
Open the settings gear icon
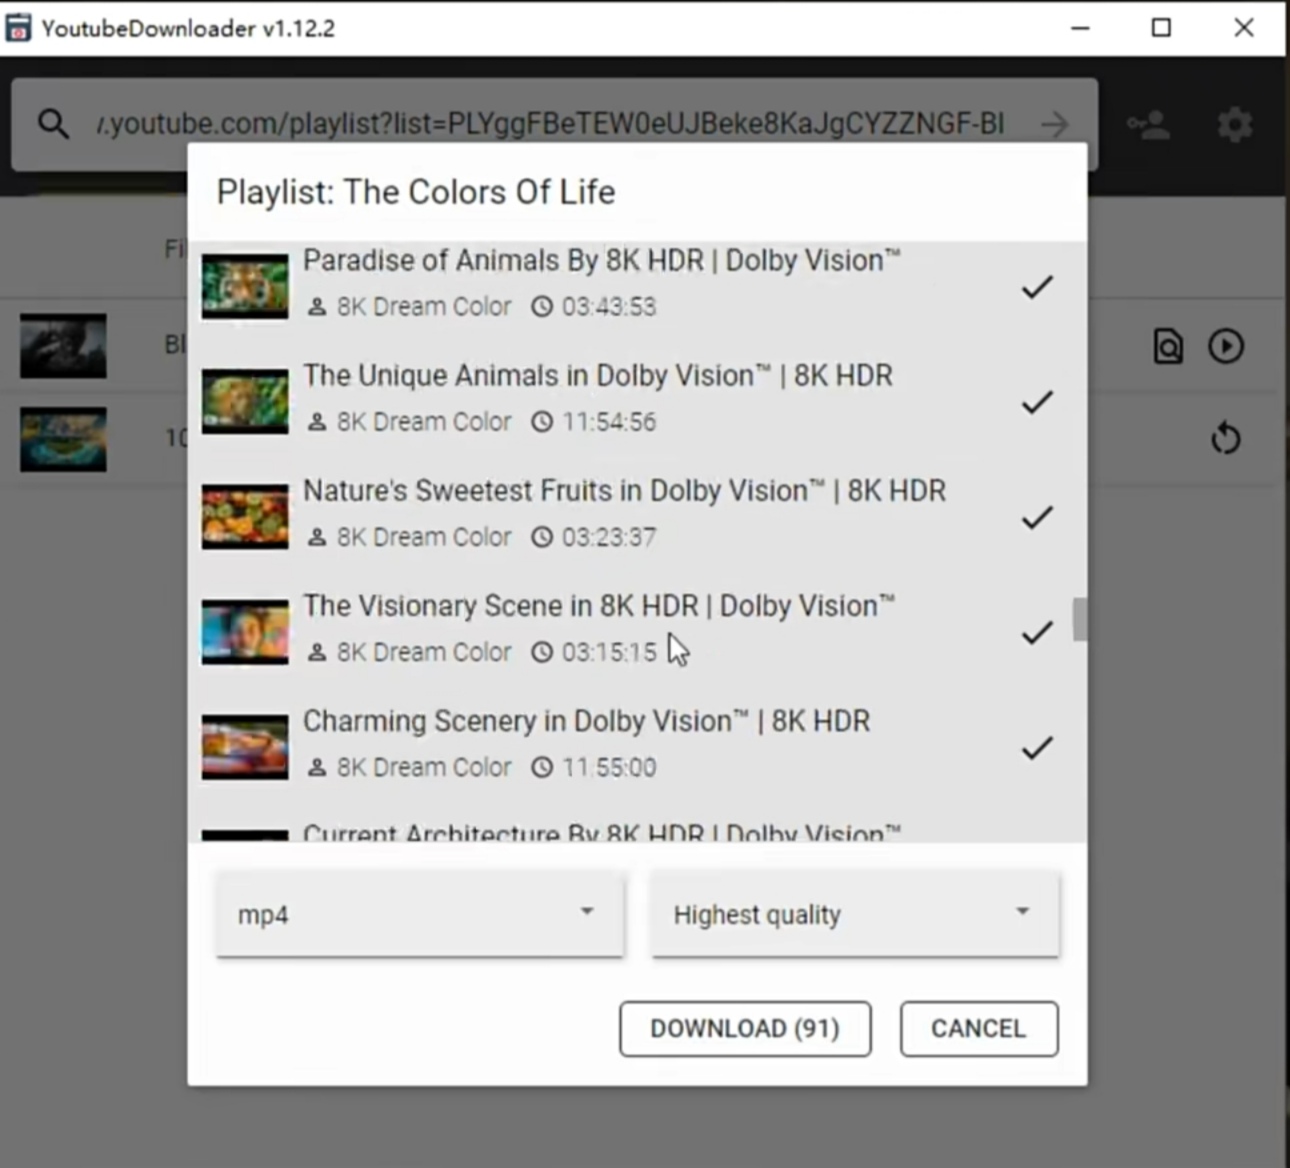pyautogui.click(x=1234, y=125)
